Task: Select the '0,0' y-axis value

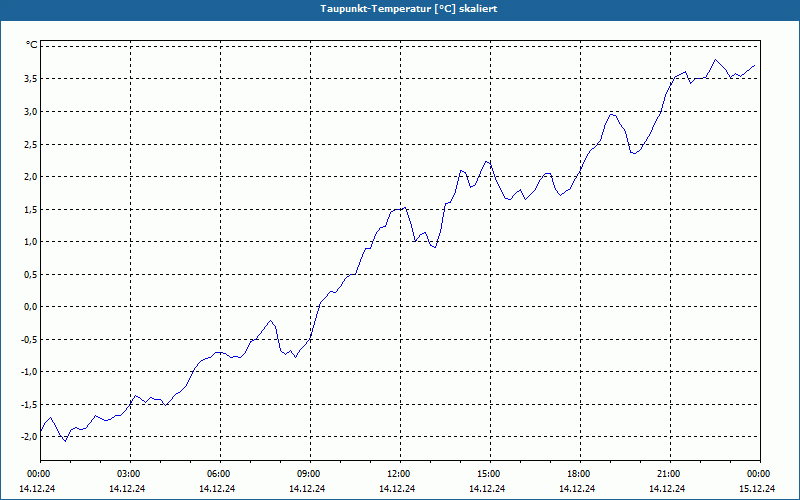Action: click(31, 307)
